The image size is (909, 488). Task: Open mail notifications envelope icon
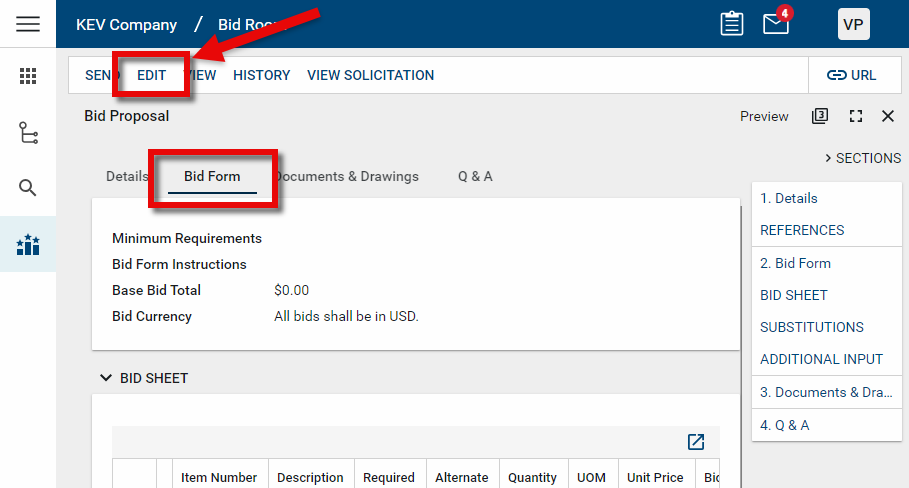(x=777, y=24)
